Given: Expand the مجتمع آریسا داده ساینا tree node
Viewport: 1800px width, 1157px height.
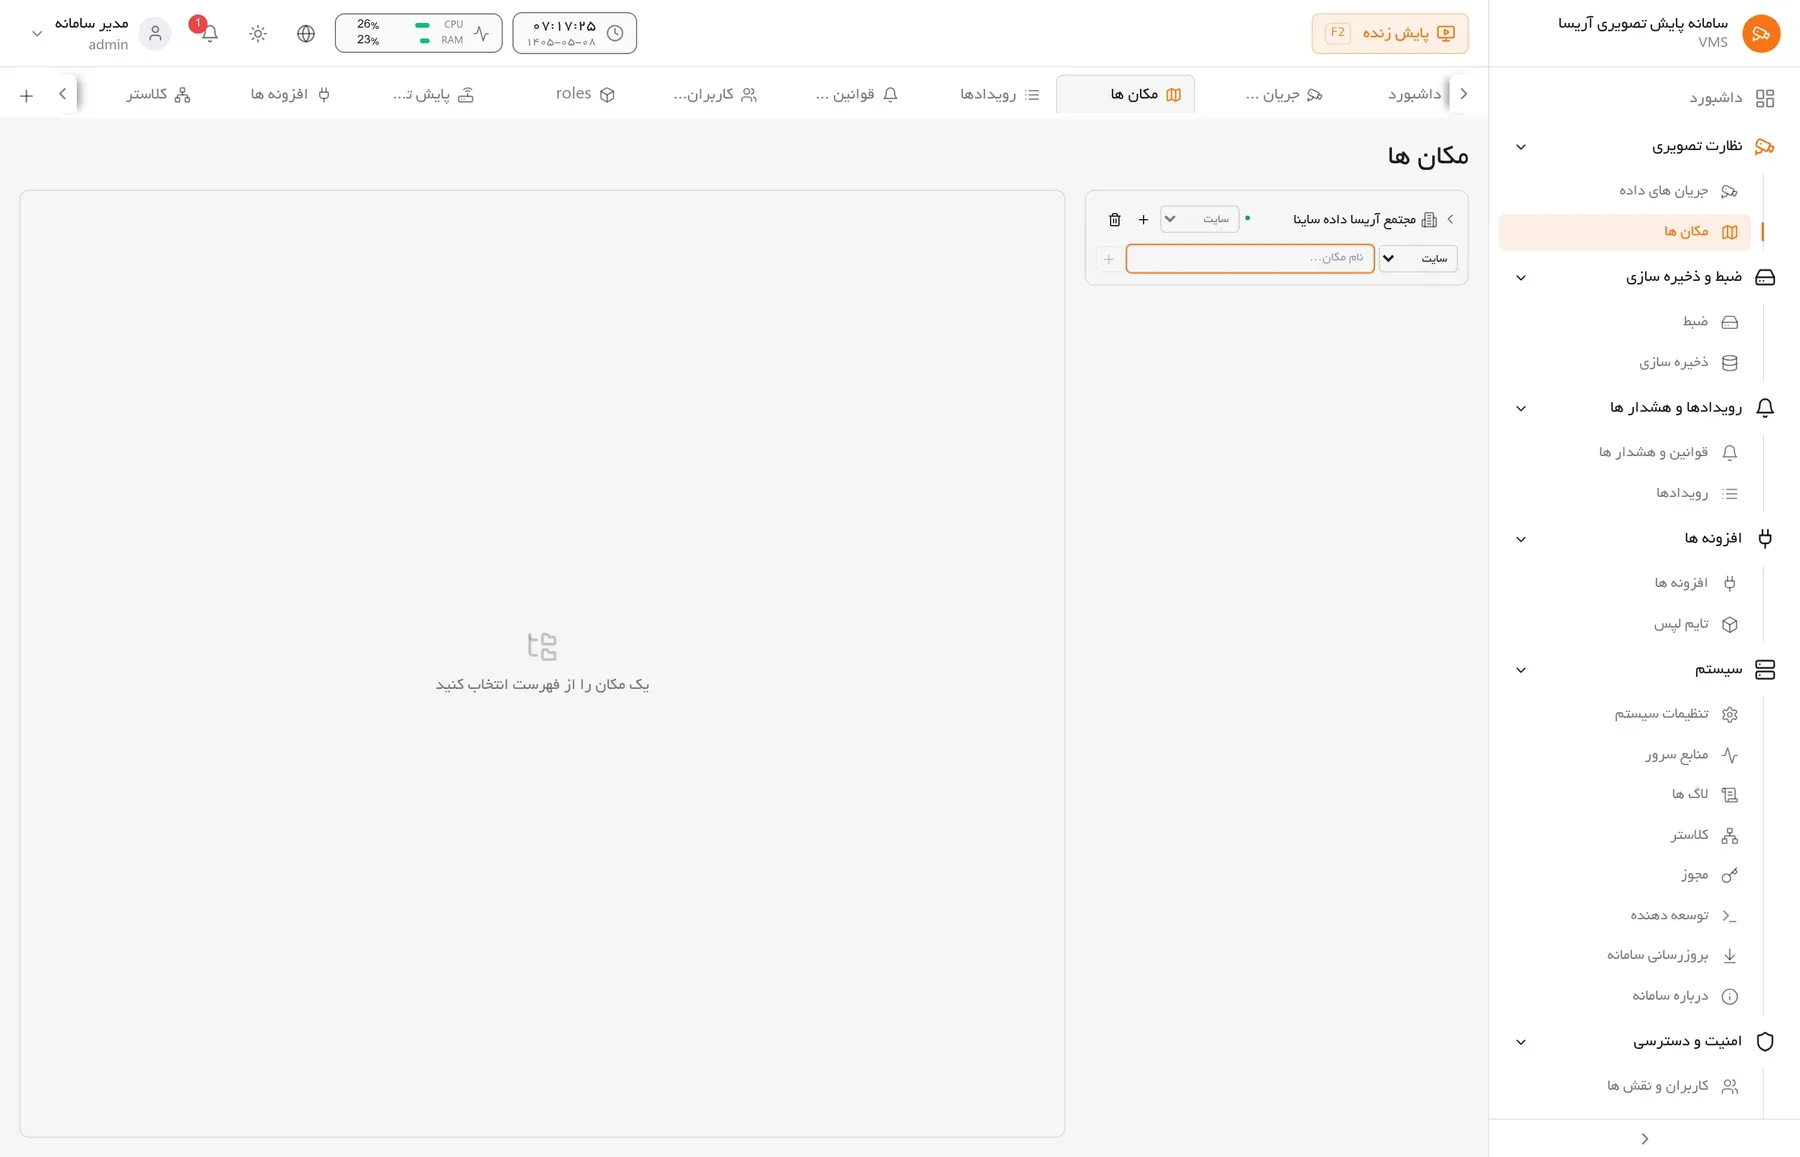Looking at the screenshot, I should point(1450,219).
